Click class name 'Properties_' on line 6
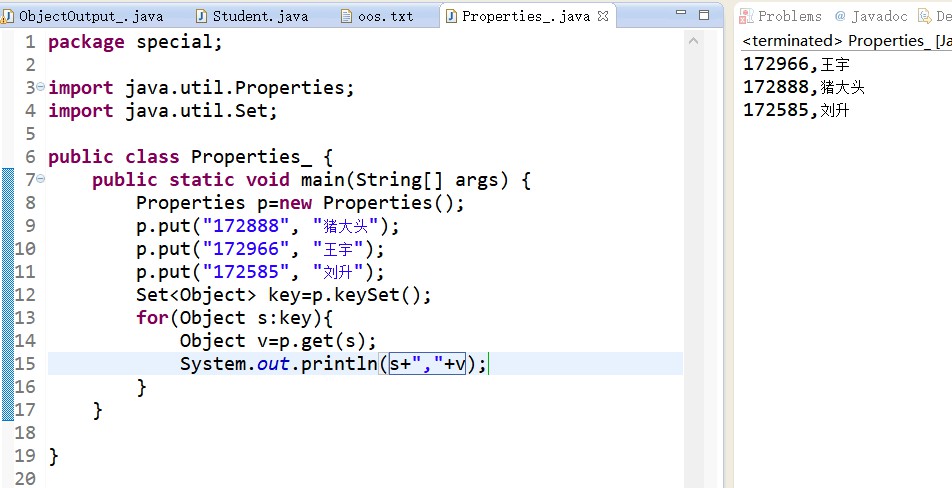 coord(251,157)
